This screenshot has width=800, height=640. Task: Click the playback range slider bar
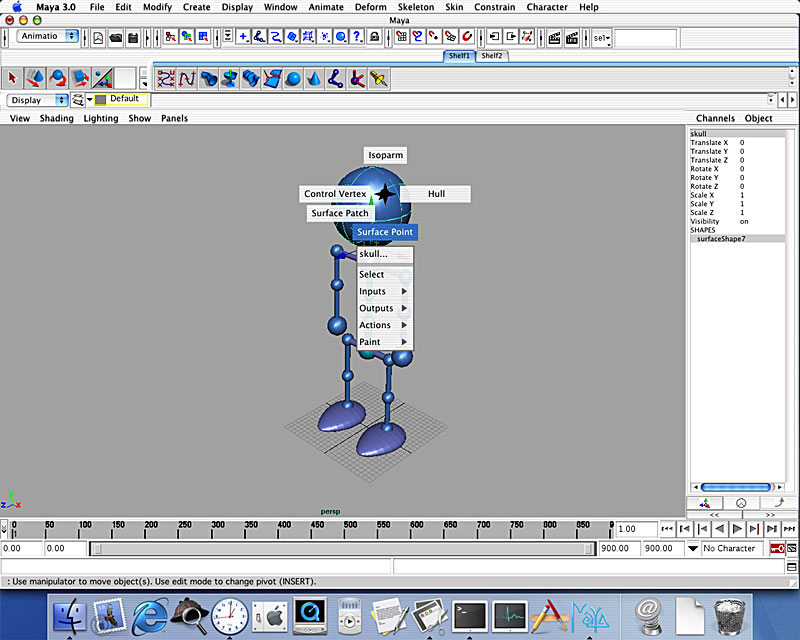click(x=343, y=549)
